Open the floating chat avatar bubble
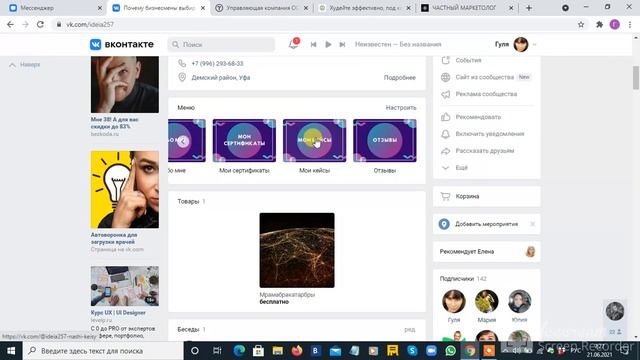This screenshot has height=360, width=640. pos(615,311)
